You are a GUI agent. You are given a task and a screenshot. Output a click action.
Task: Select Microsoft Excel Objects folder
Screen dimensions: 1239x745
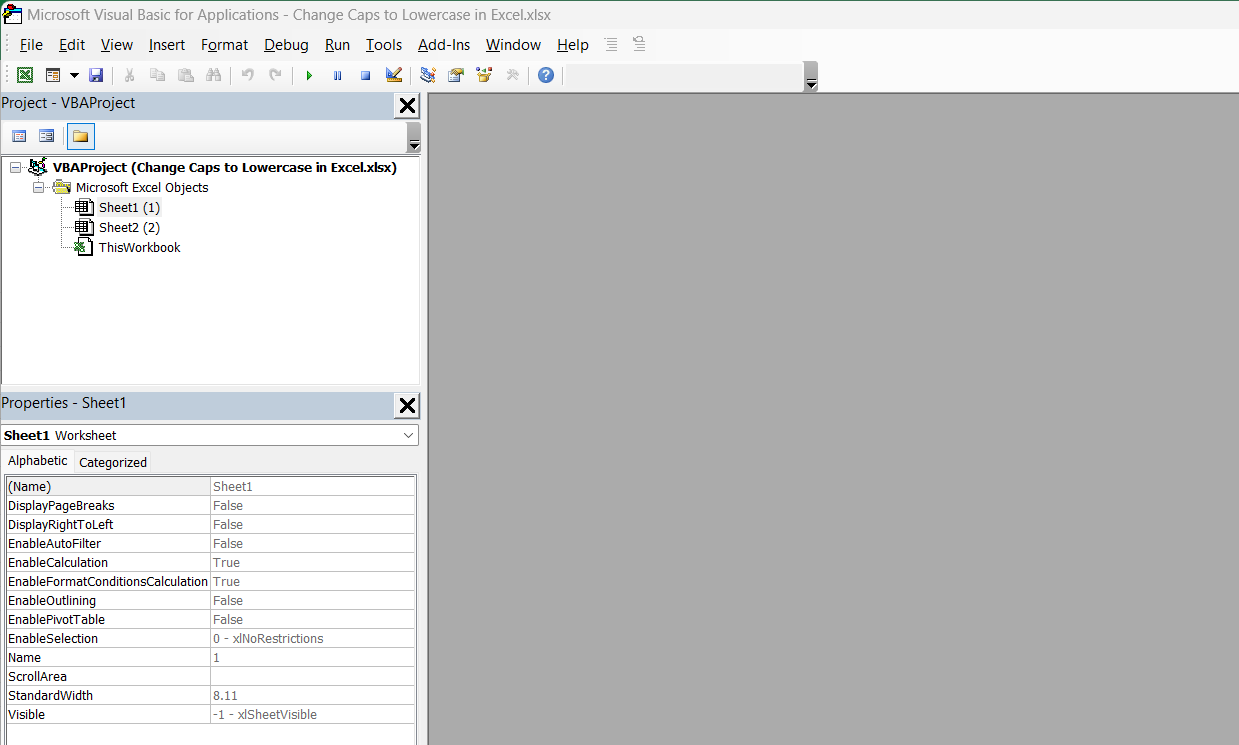click(142, 188)
